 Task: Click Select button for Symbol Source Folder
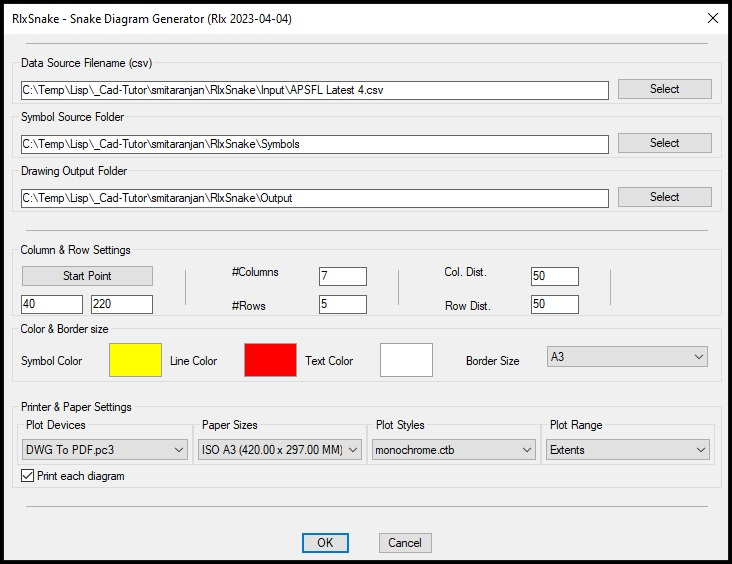(664, 143)
